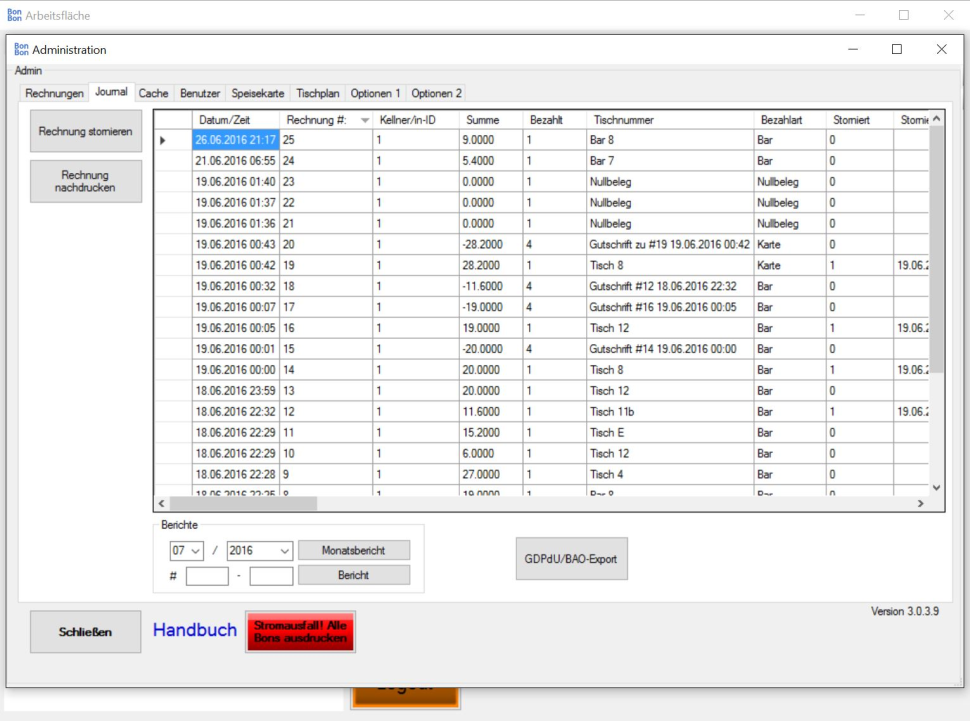Click the sort arrow in Rechnung # column header
Screen dimensions: 970x721
tap(364, 120)
